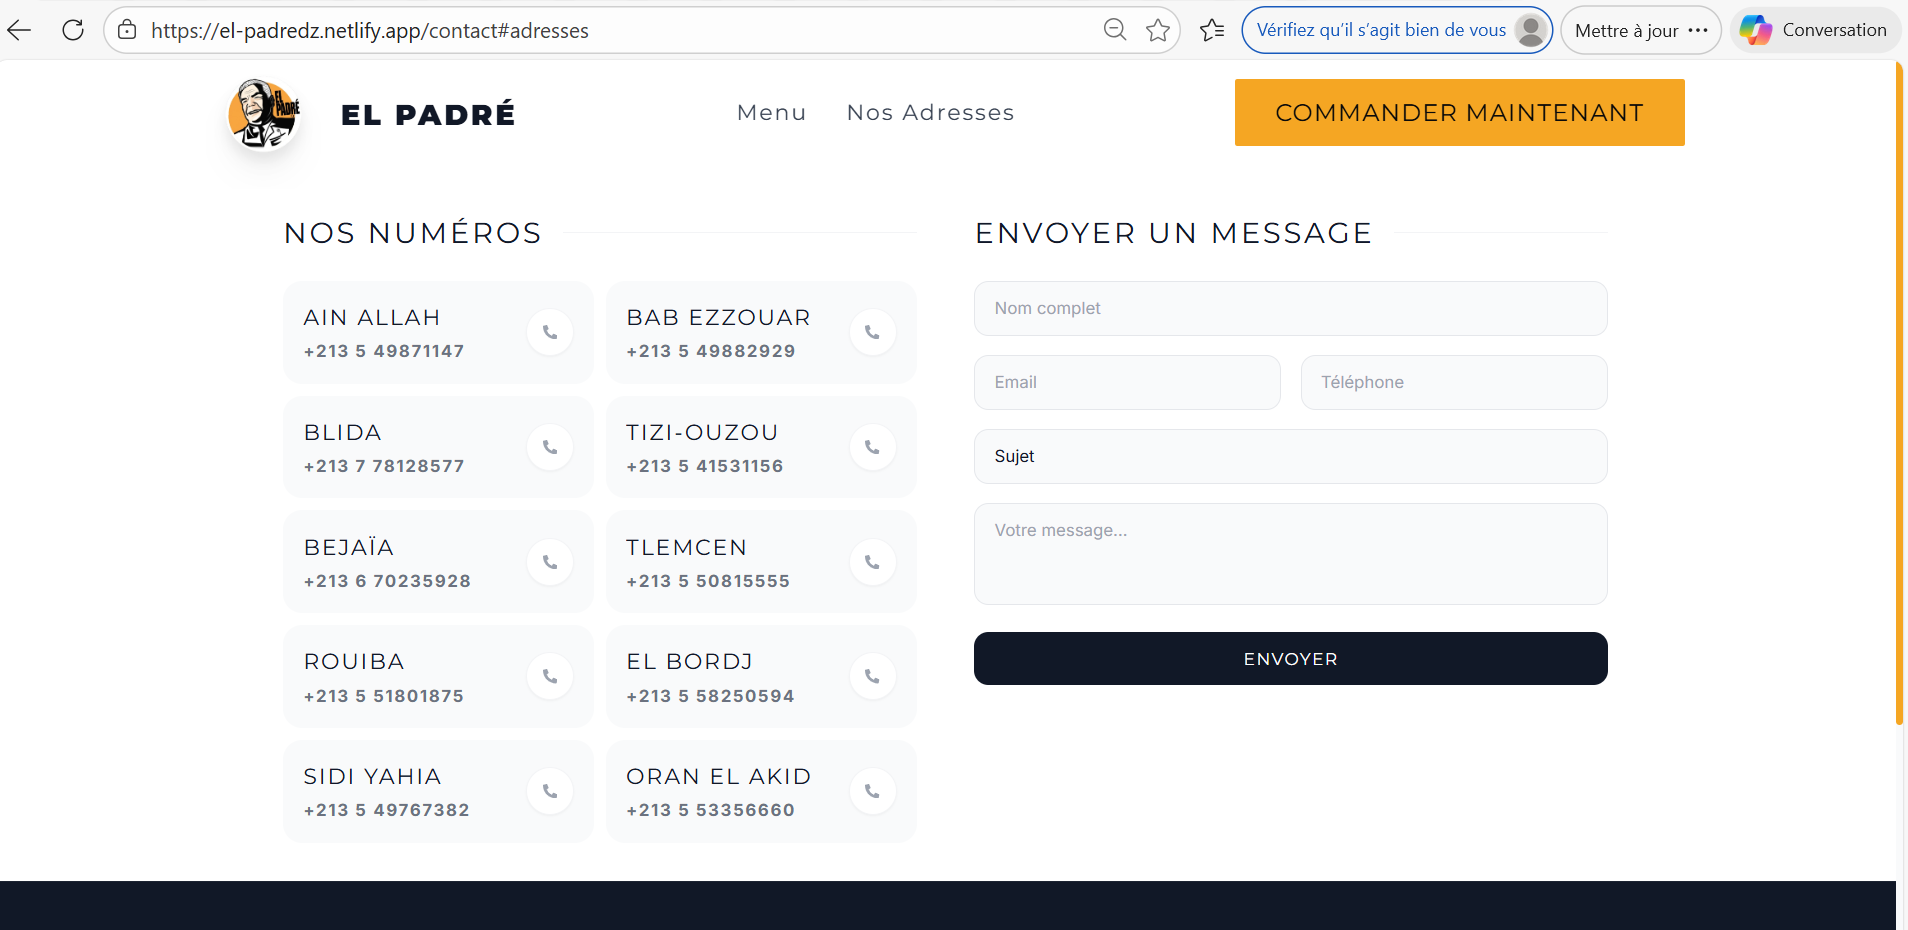
Task: Add page to favorites with star icon
Action: click(1158, 30)
